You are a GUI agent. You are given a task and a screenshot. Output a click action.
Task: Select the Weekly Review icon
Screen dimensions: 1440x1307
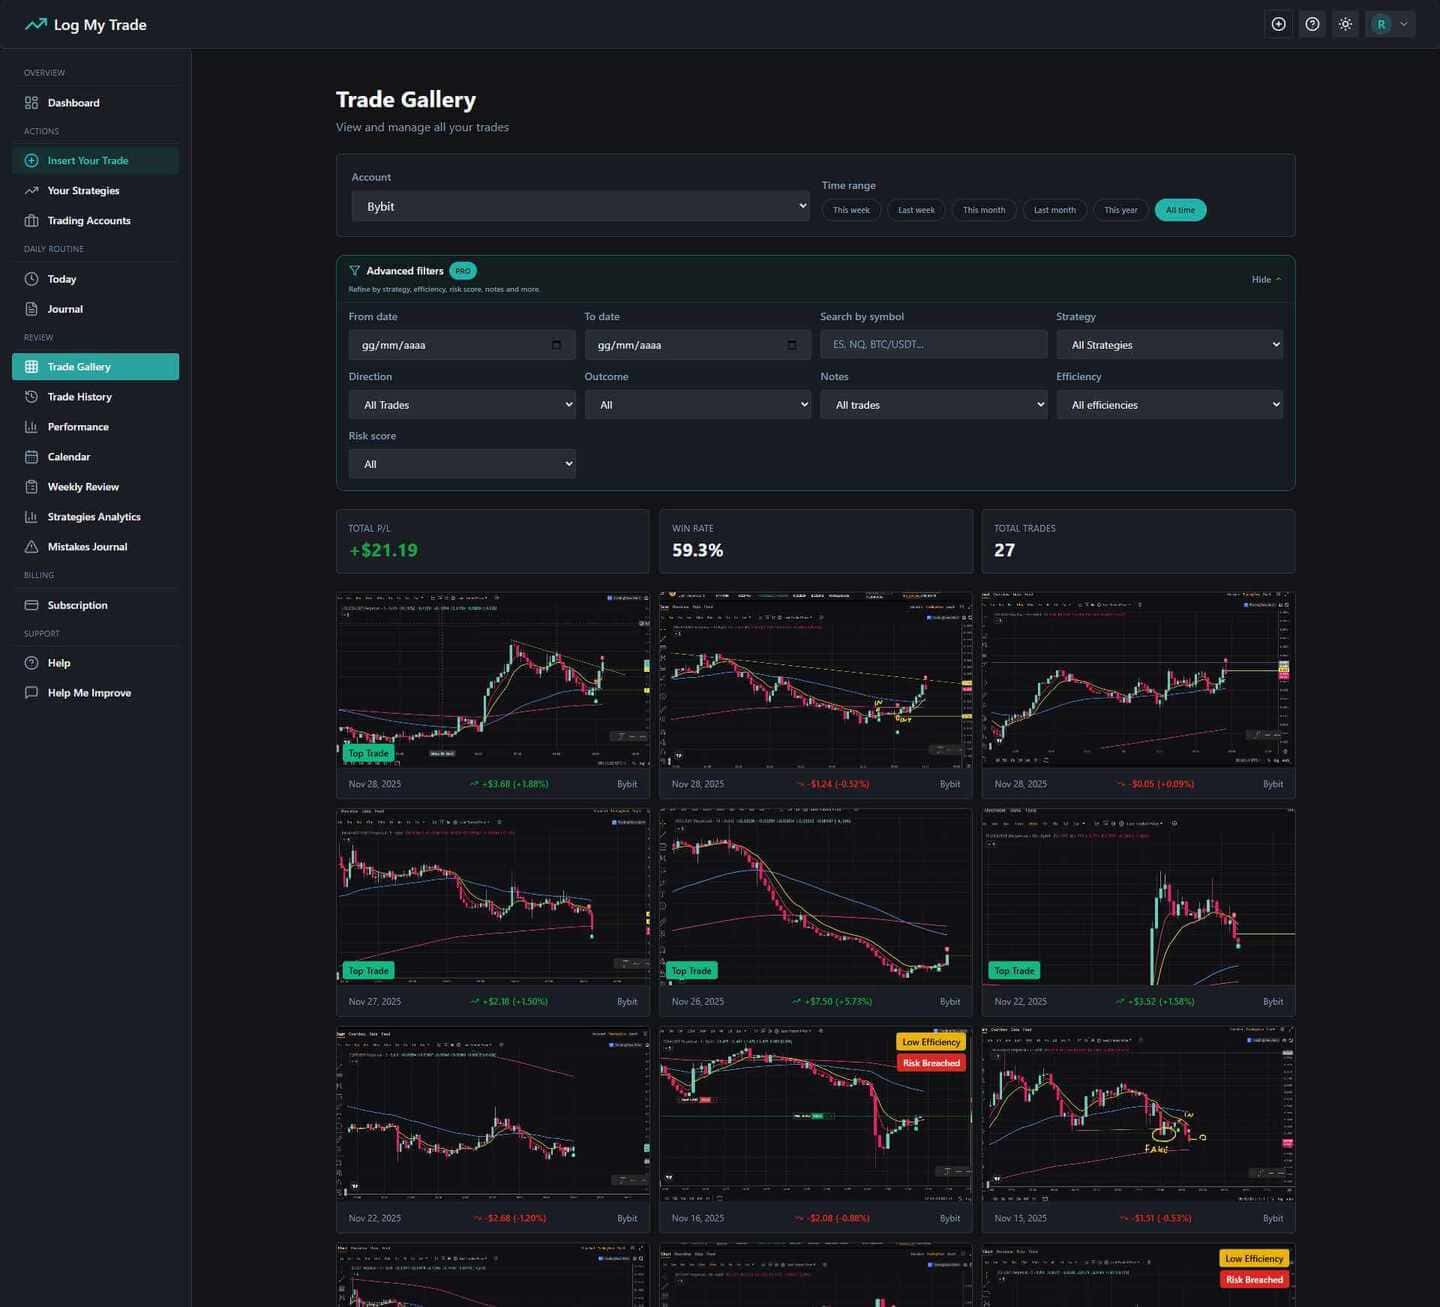pos(31,486)
